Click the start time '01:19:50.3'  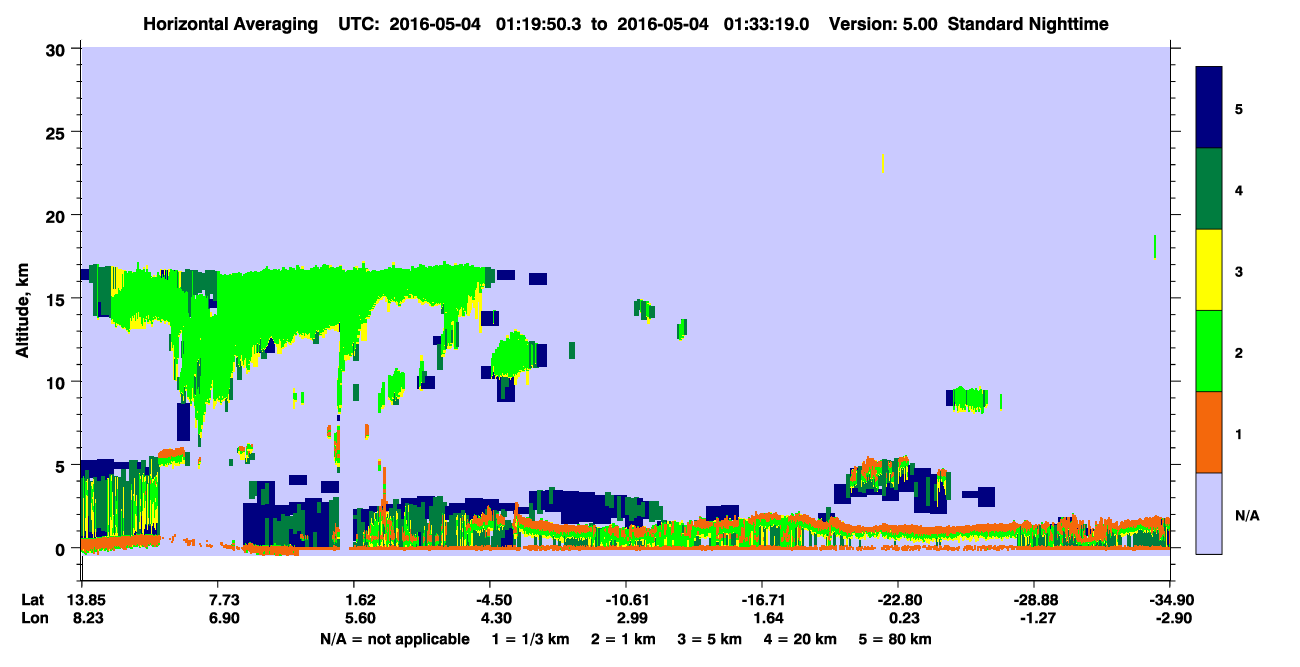click(538, 24)
